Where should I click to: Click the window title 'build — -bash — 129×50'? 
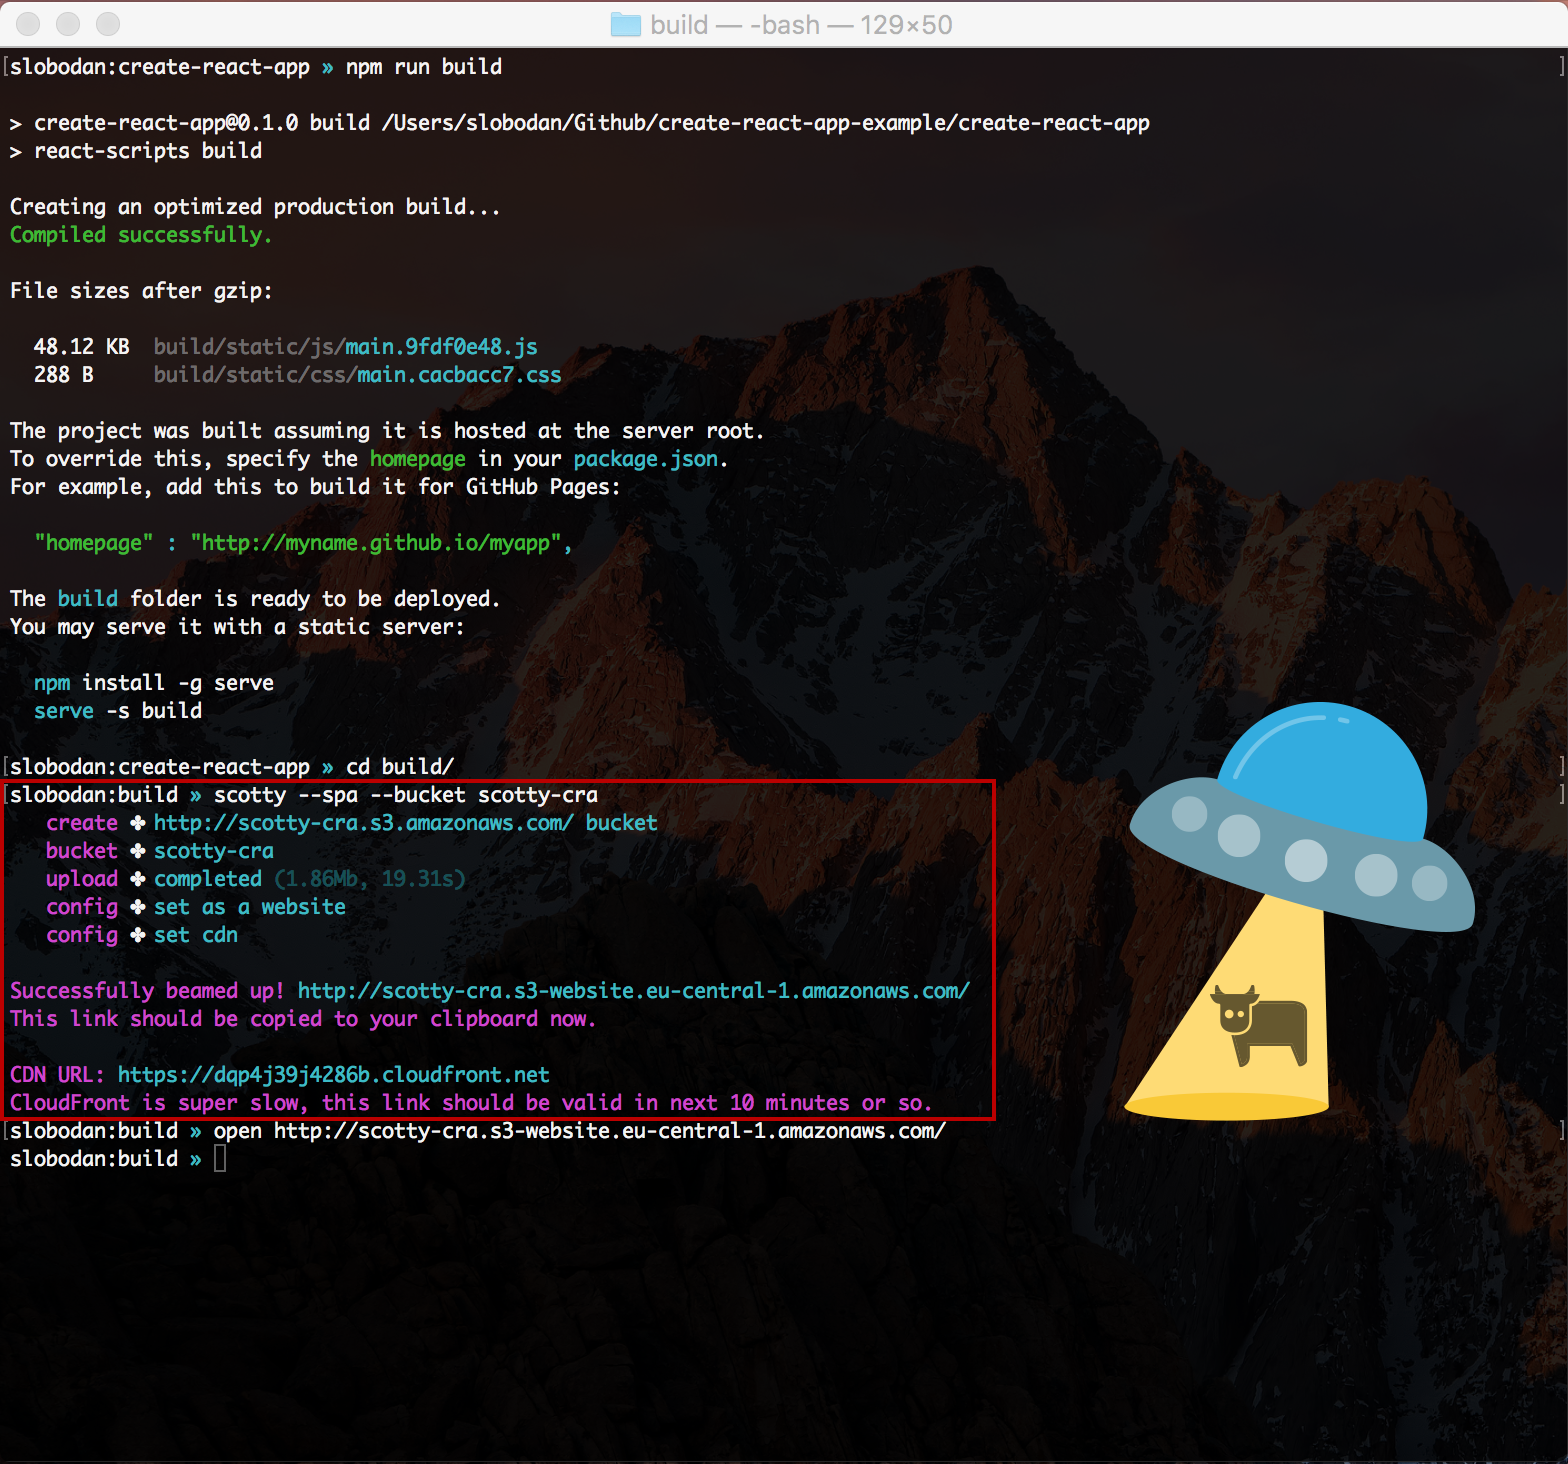[801, 25]
